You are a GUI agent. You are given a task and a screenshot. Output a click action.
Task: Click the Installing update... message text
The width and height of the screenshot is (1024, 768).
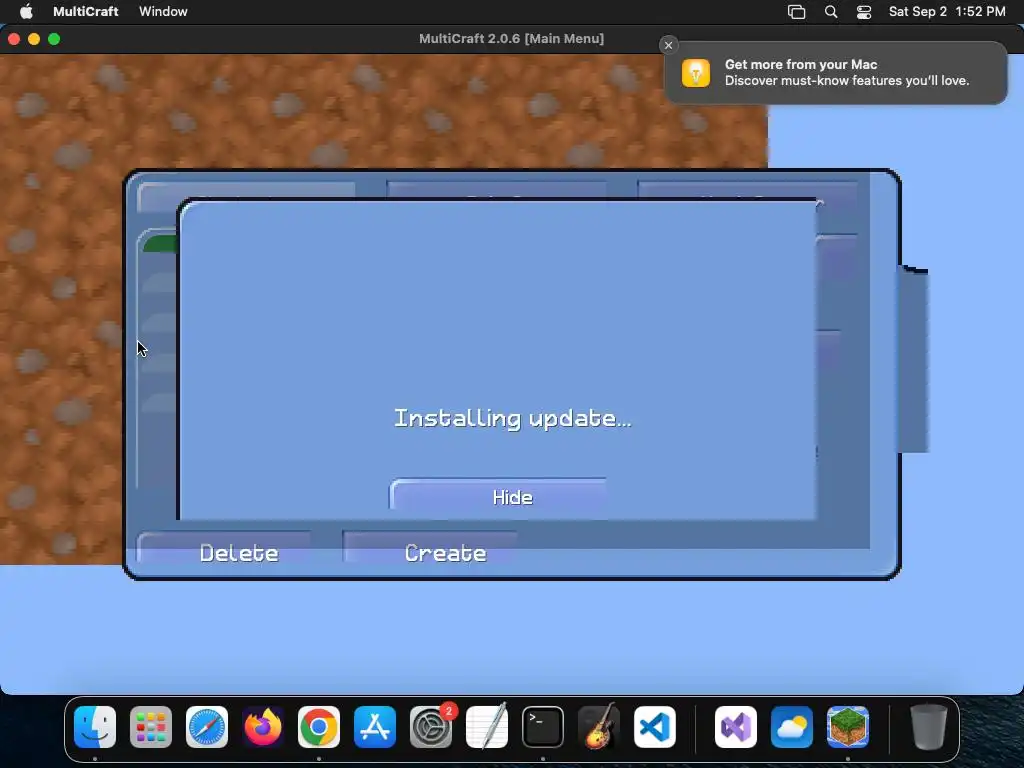click(x=513, y=419)
